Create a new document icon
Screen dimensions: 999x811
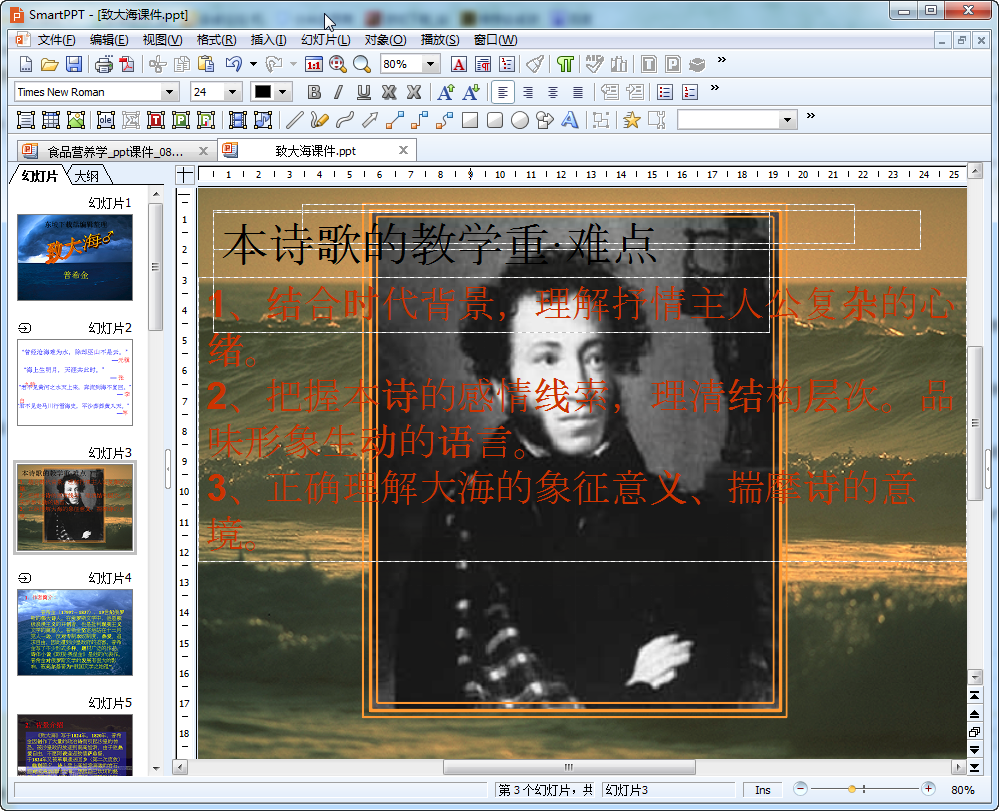click(25, 64)
